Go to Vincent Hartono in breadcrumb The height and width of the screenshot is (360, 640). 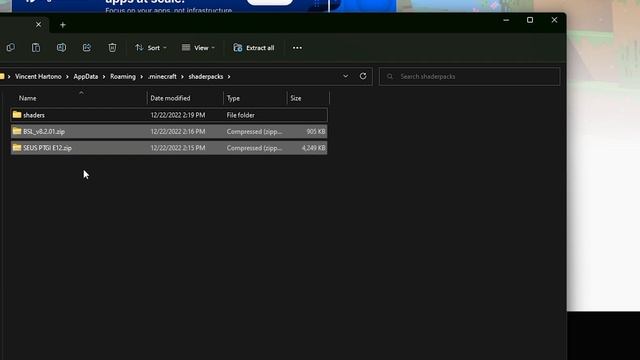38,76
